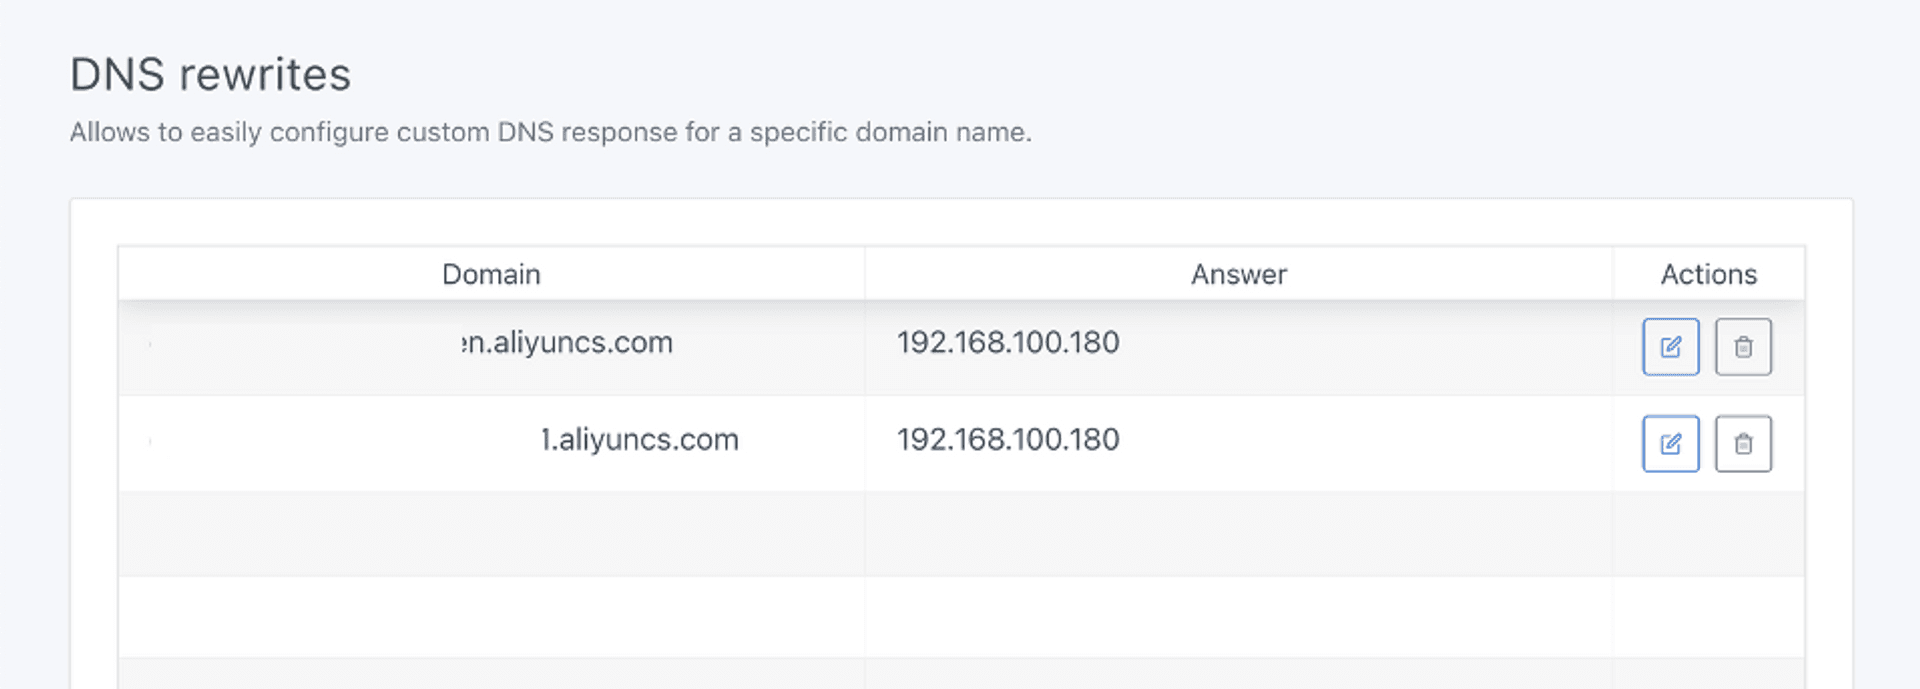
Task: Click the empty fourth table row
Action: pyautogui.click(x=961, y=616)
